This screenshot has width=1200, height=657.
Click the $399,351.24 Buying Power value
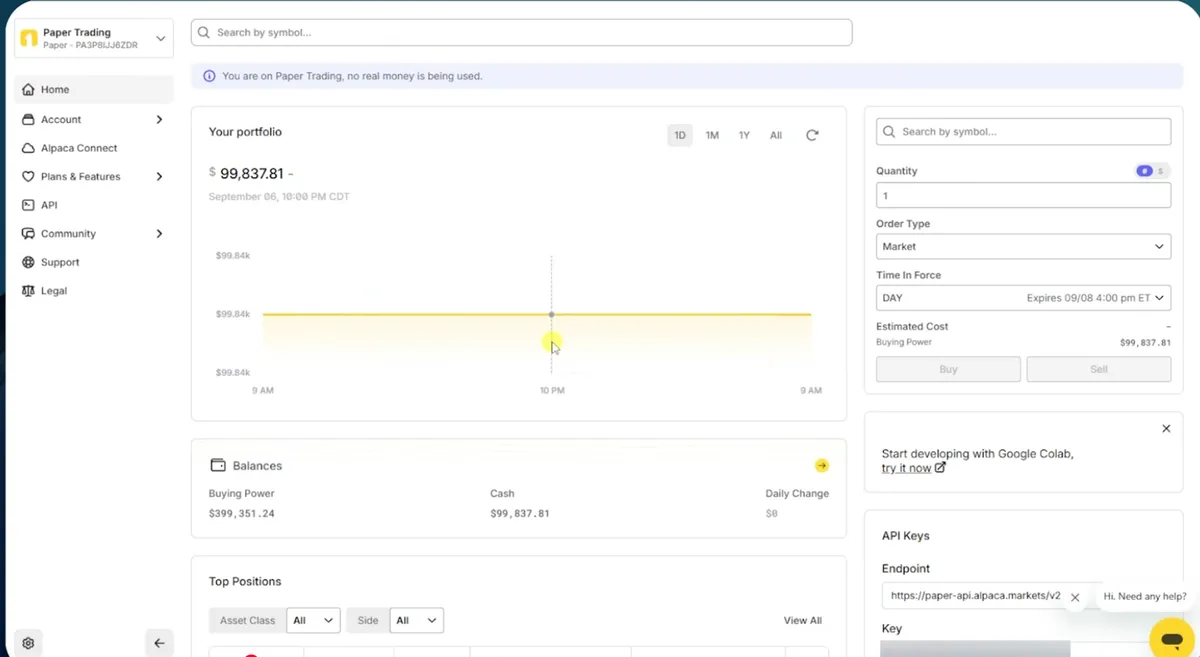pos(242,514)
